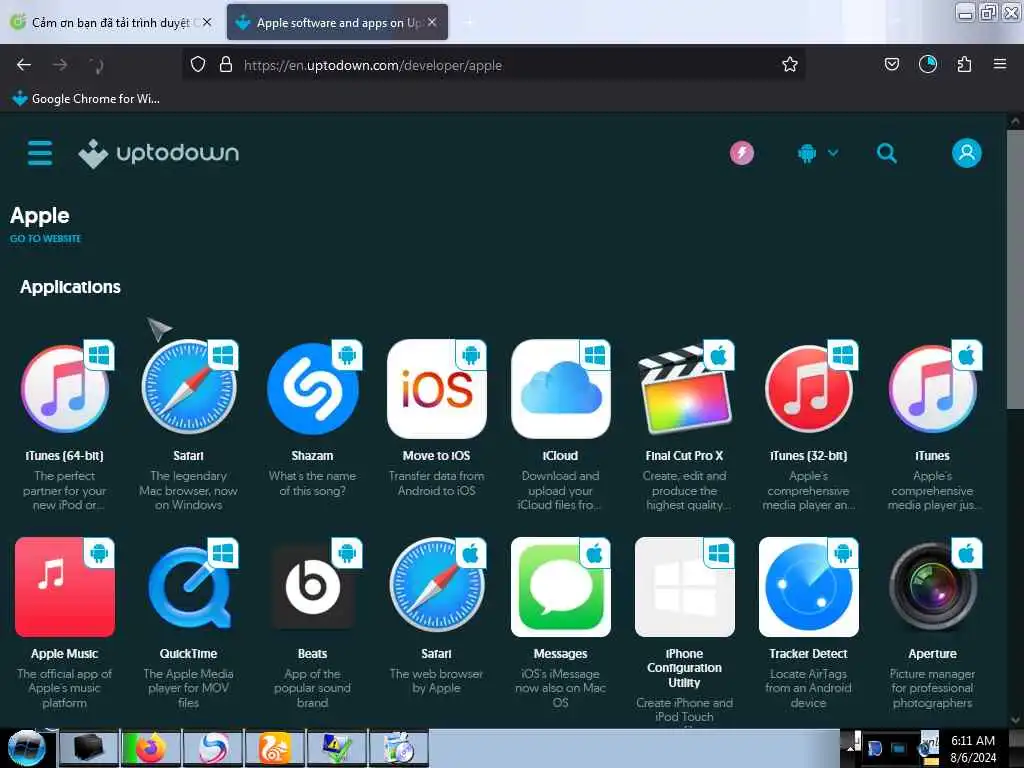This screenshot has height=768, width=1024.
Task: Click the Move to iOS title
Action: point(436,456)
